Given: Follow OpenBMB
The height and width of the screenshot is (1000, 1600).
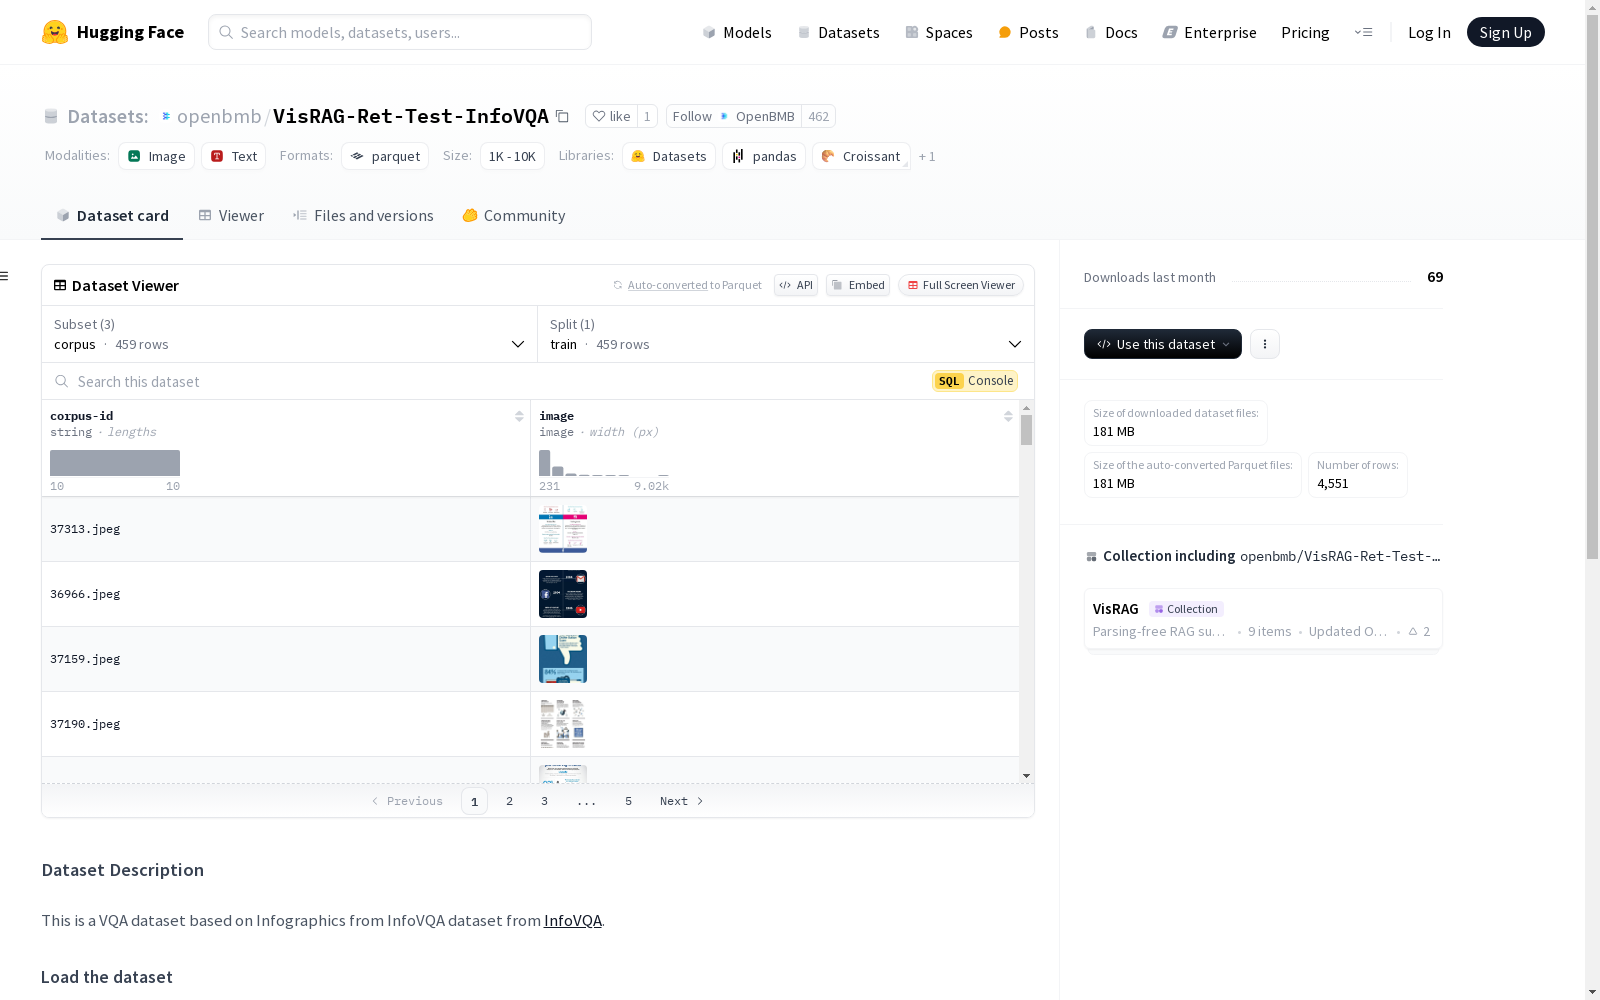Looking at the screenshot, I should click(x=734, y=116).
